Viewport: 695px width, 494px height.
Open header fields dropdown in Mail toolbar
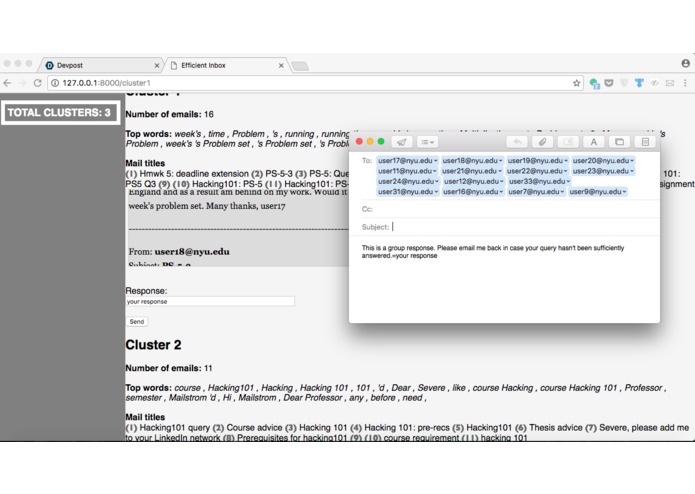point(428,142)
